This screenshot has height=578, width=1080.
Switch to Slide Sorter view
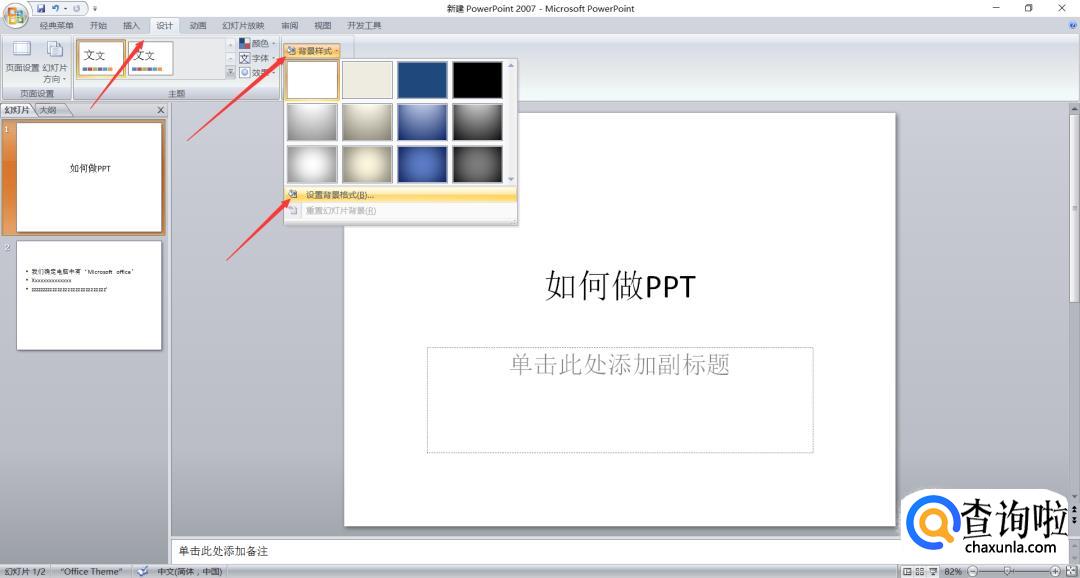coord(920,572)
